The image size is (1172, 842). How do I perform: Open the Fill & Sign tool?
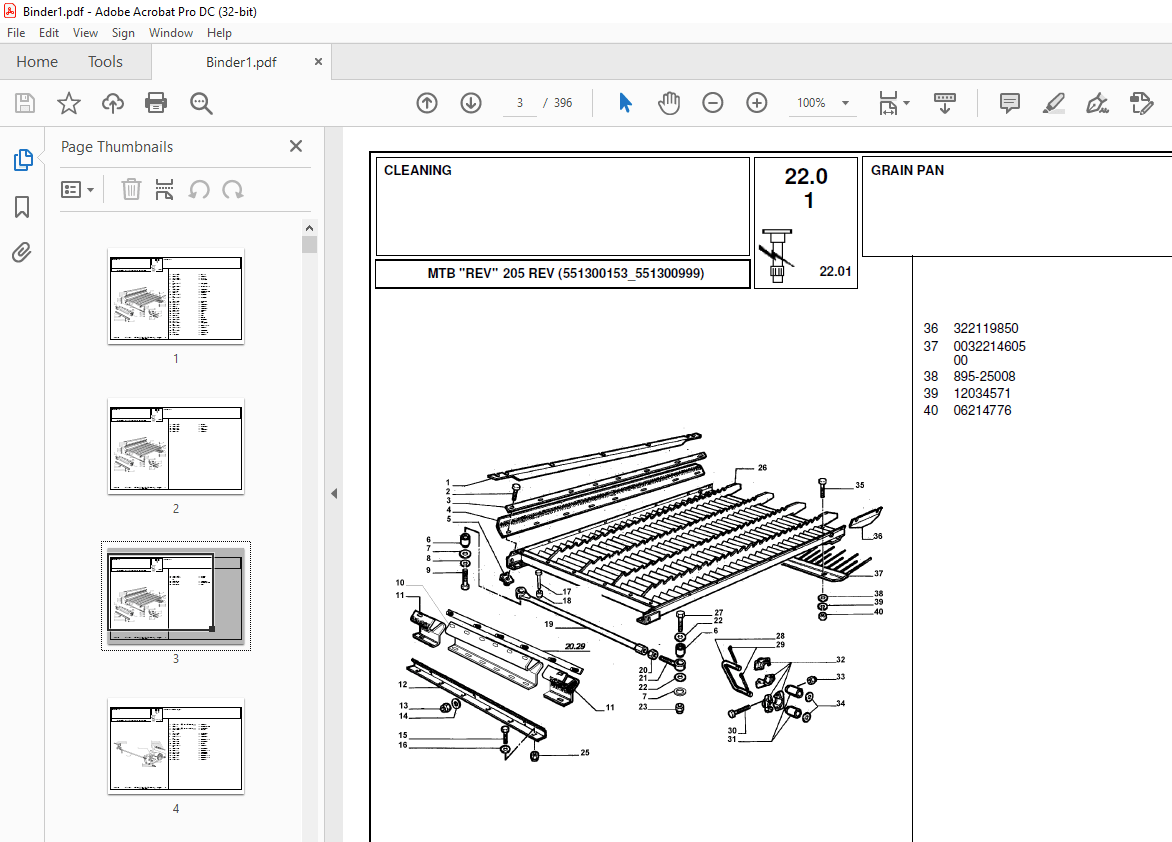pos(1097,103)
